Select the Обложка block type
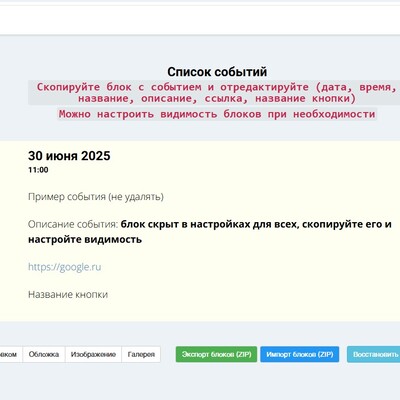The width and height of the screenshot is (400, 400). [44, 354]
